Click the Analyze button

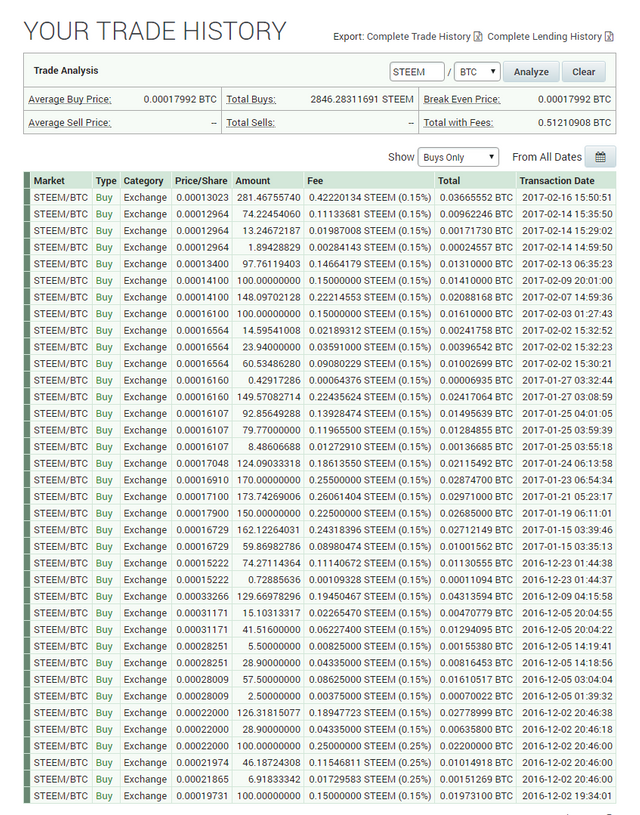tap(531, 72)
